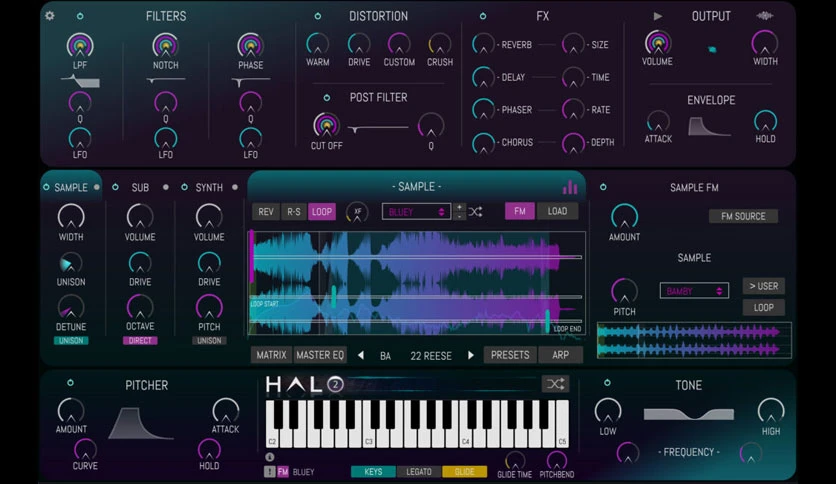Click the shuffle icon next to HALO logo
This screenshot has height=484, width=836.
point(555,384)
